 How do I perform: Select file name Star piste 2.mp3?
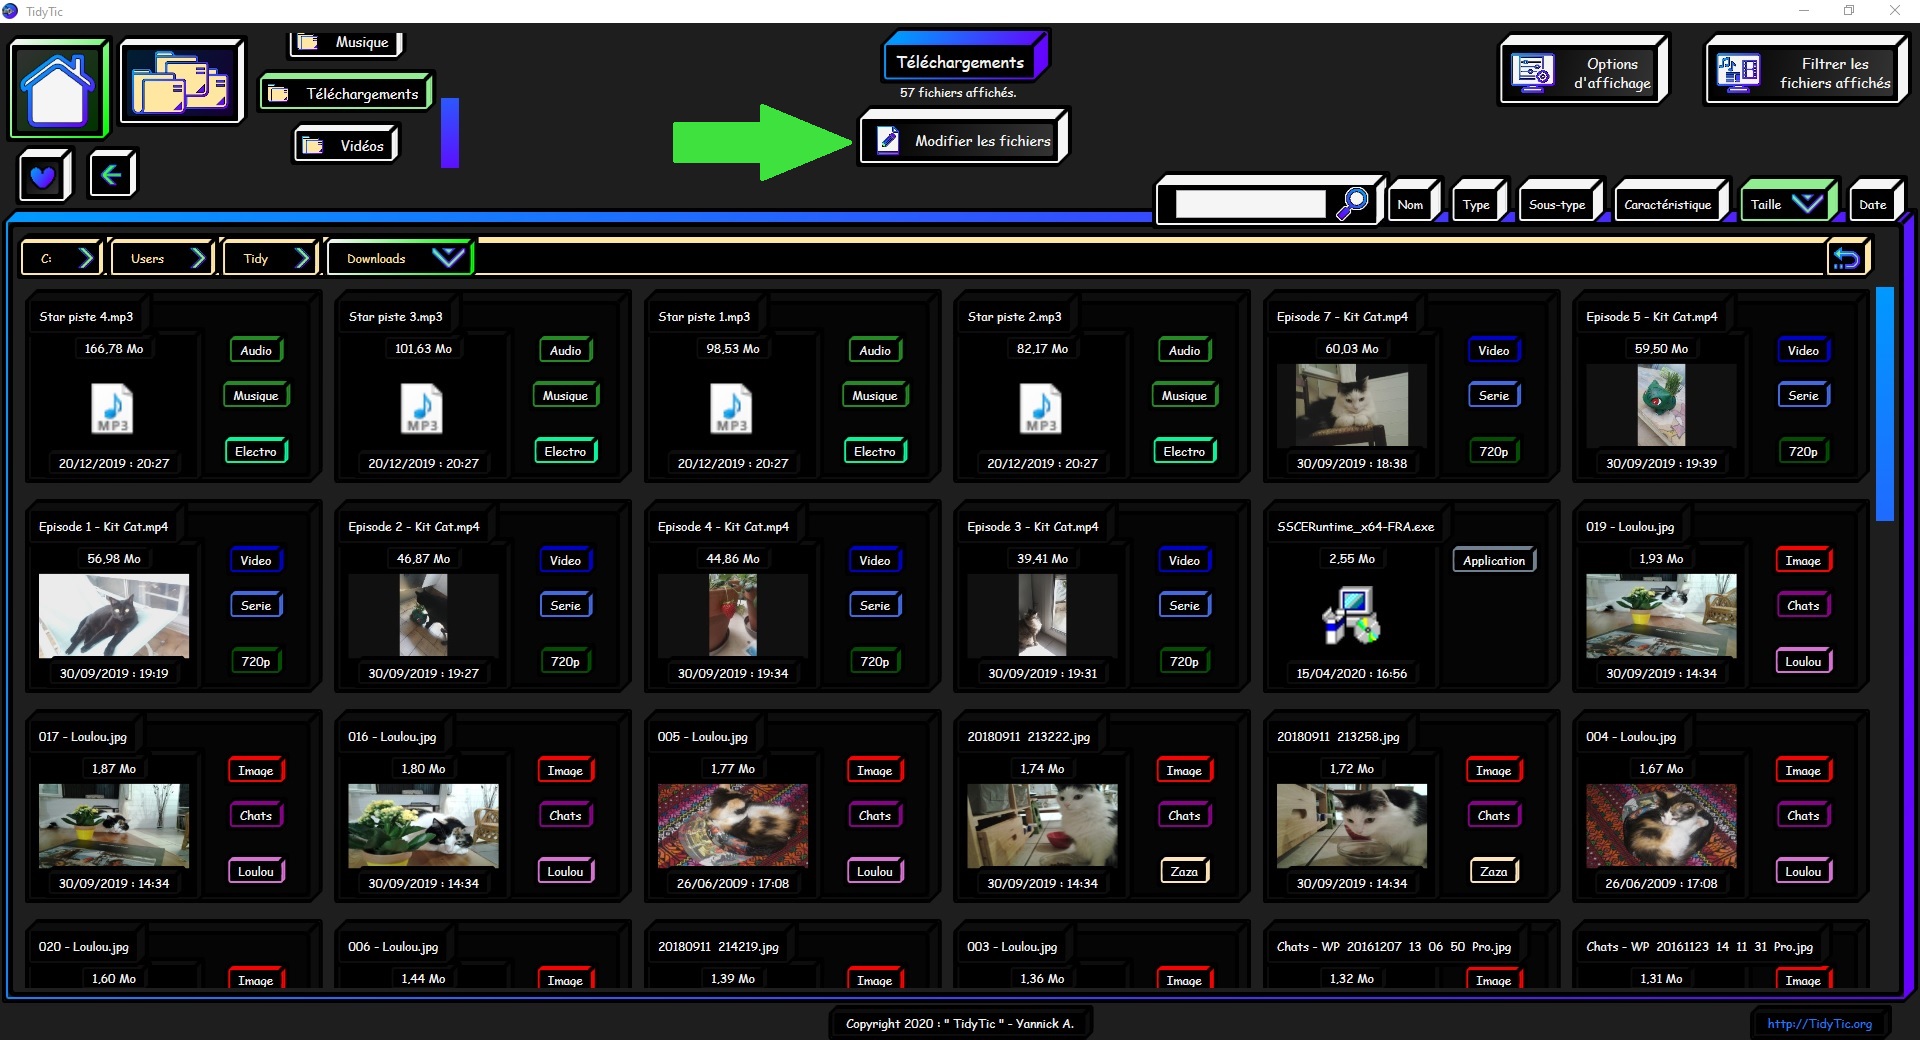(x=1014, y=316)
